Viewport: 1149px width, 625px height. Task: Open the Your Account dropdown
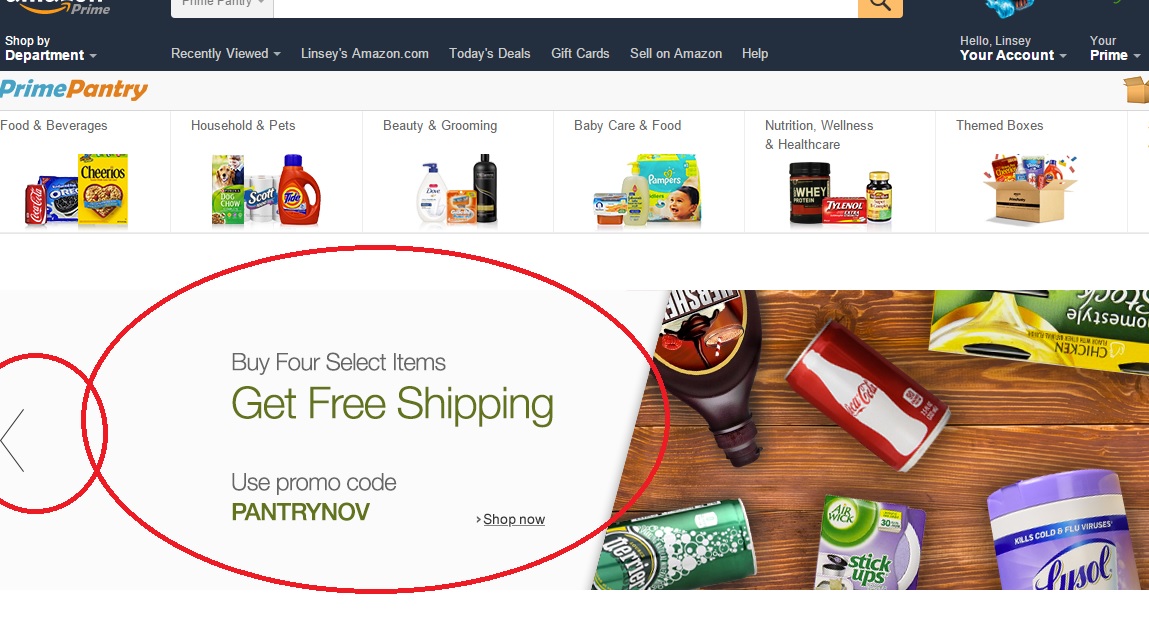click(x=1013, y=48)
